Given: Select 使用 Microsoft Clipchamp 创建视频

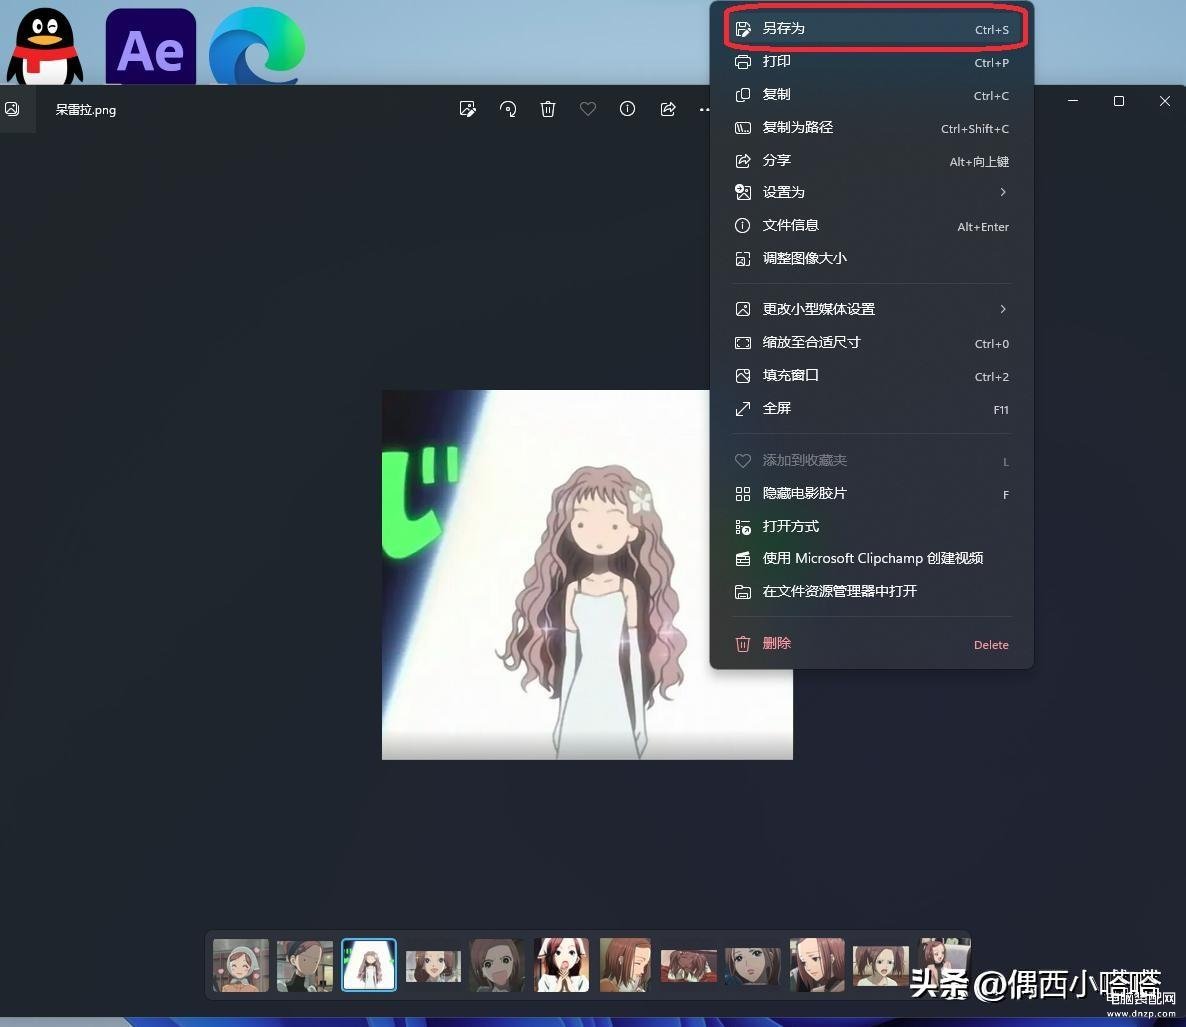Looking at the screenshot, I should coord(871,558).
